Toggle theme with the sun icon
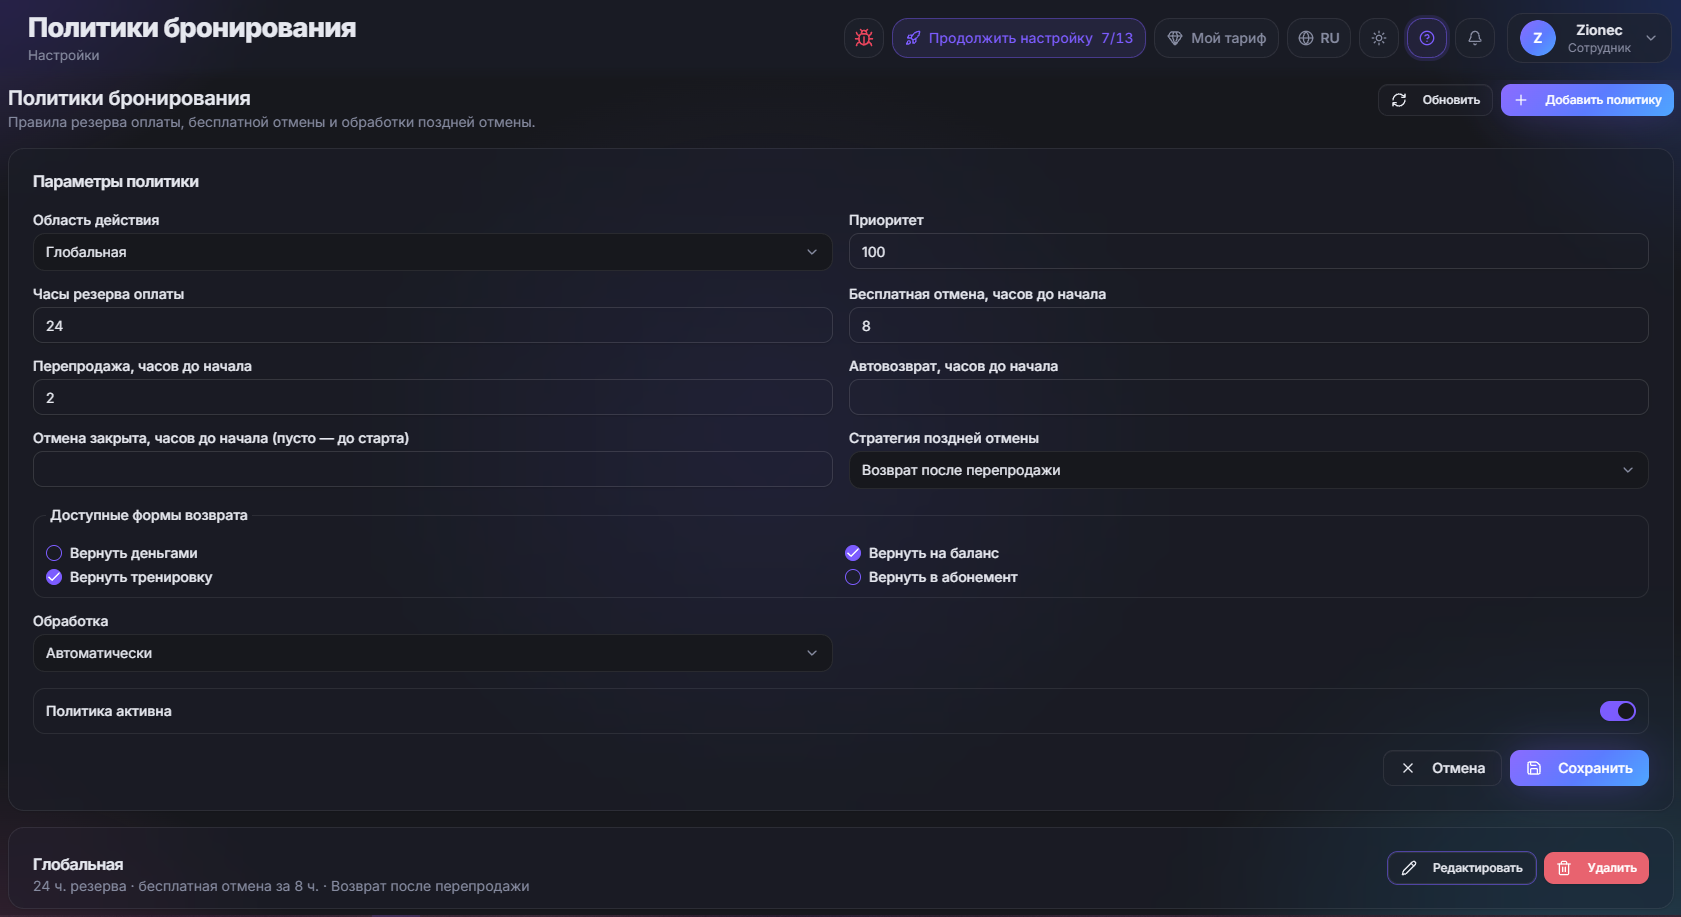The height and width of the screenshot is (917, 1681). [1379, 38]
